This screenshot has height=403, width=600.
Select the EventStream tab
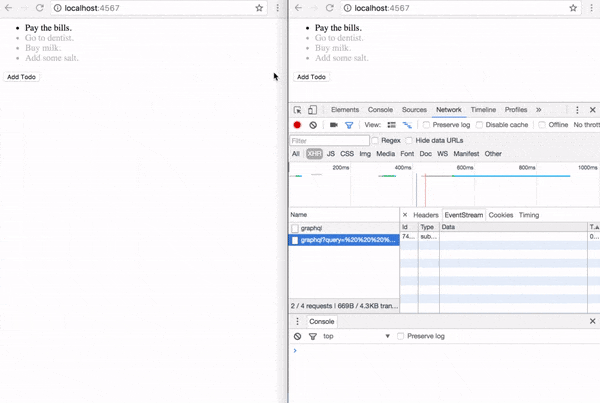[463, 215]
